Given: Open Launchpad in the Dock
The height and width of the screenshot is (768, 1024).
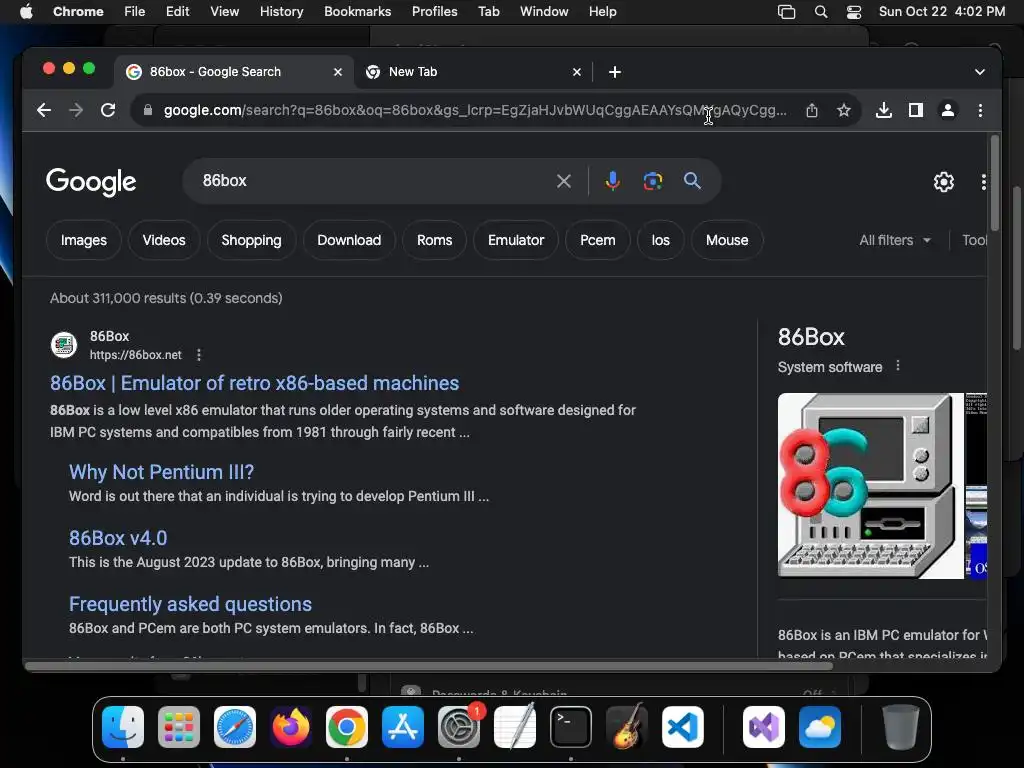Looking at the screenshot, I should pyautogui.click(x=179, y=727).
